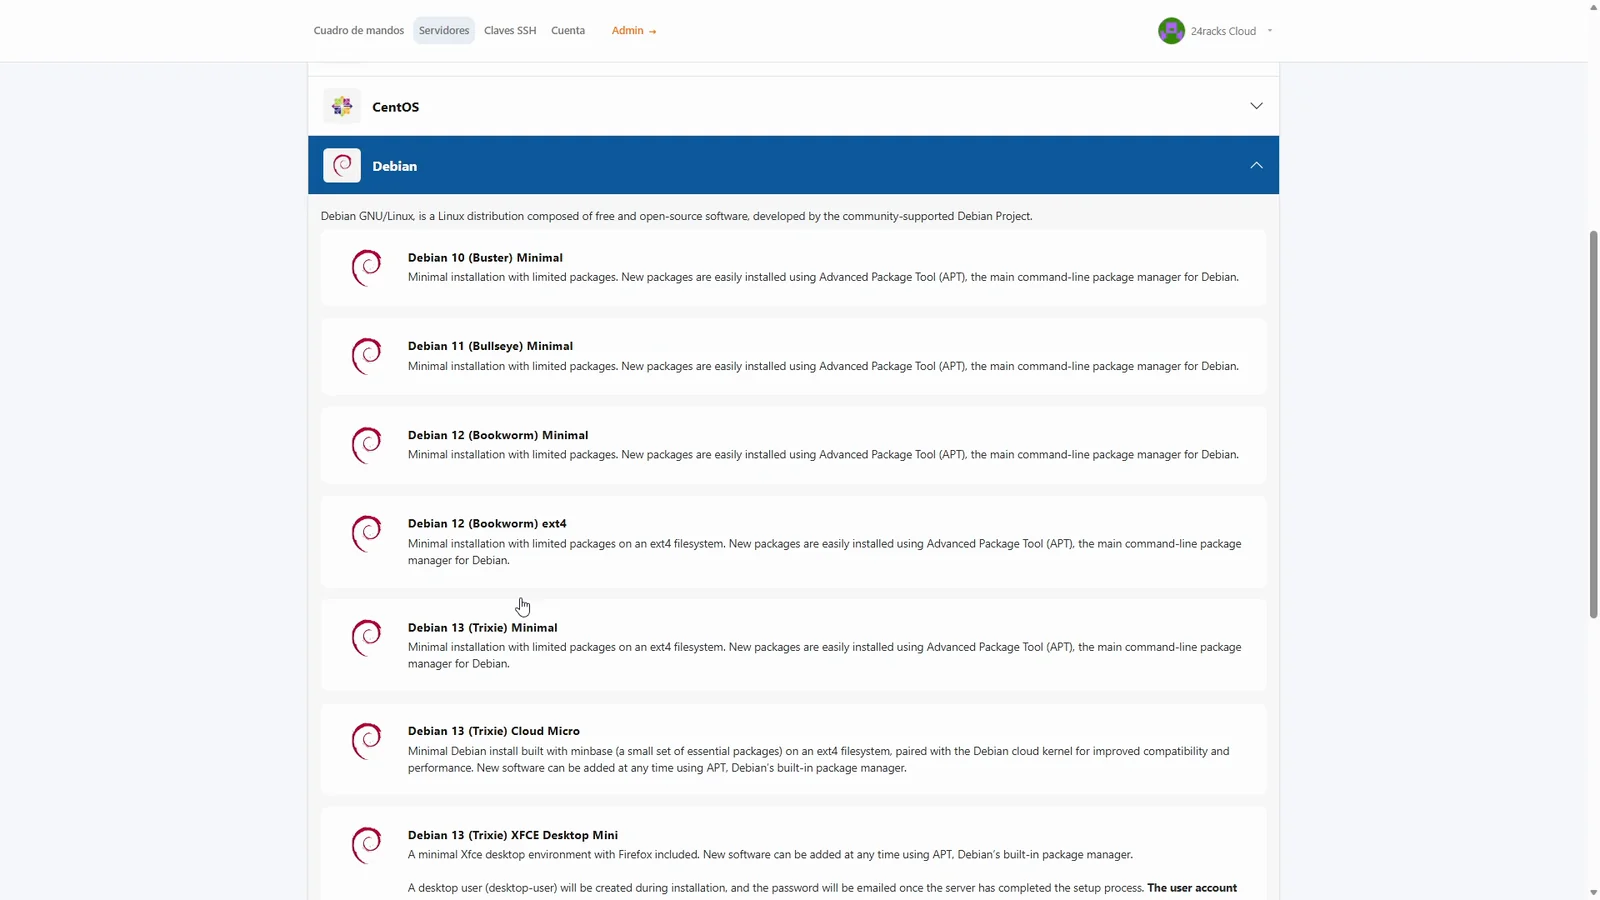Select Debian 11 (Bullseye) Minimal title
This screenshot has height=900, width=1600.
tap(490, 346)
